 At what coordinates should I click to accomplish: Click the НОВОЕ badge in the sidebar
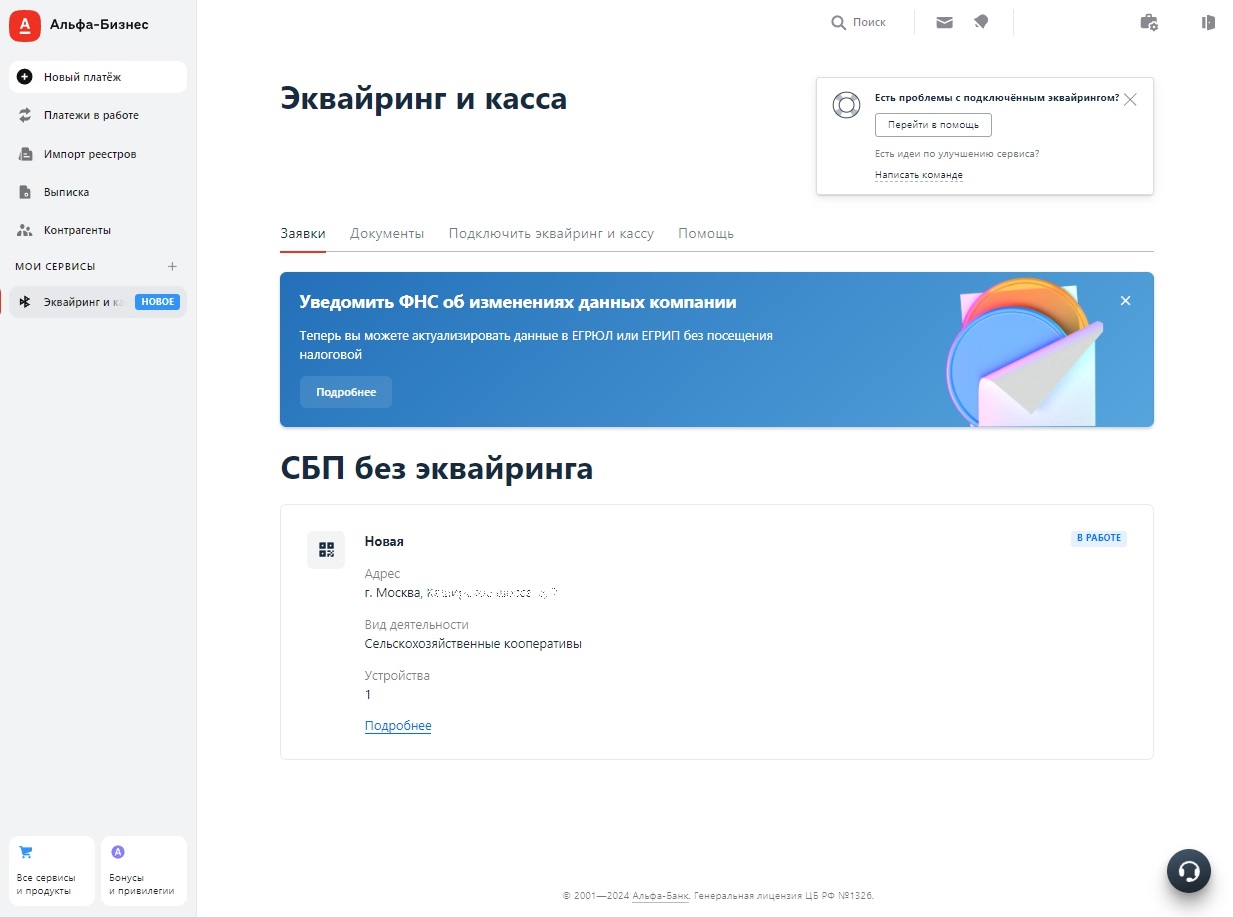(x=157, y=302)
